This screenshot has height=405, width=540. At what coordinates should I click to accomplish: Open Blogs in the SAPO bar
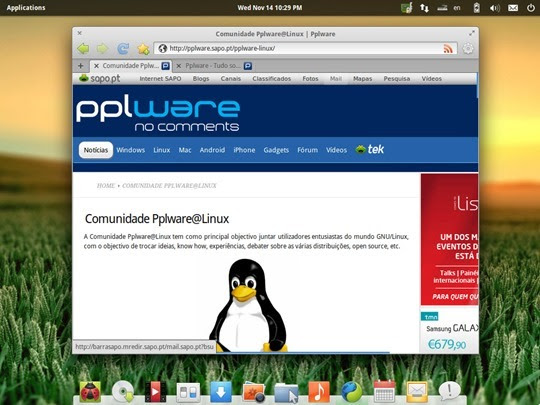(201, 79)
